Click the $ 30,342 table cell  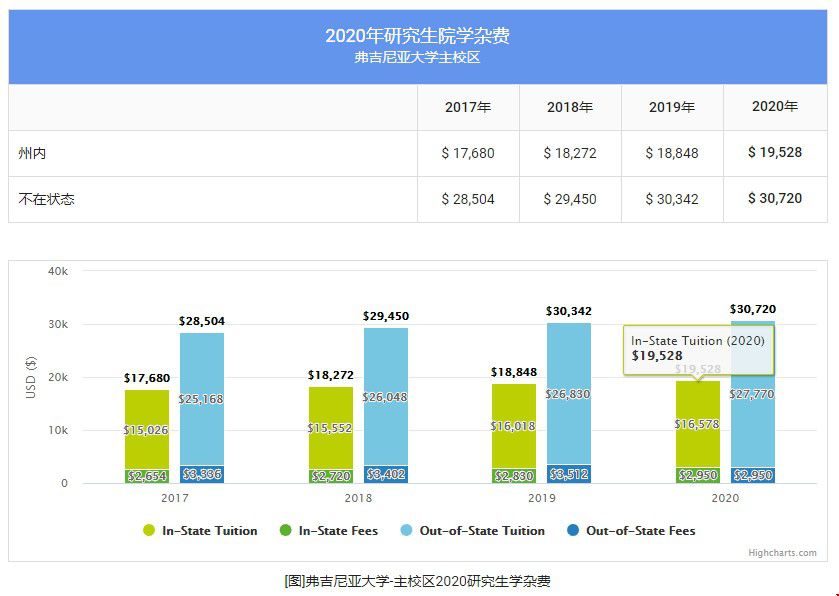(672, 200)
